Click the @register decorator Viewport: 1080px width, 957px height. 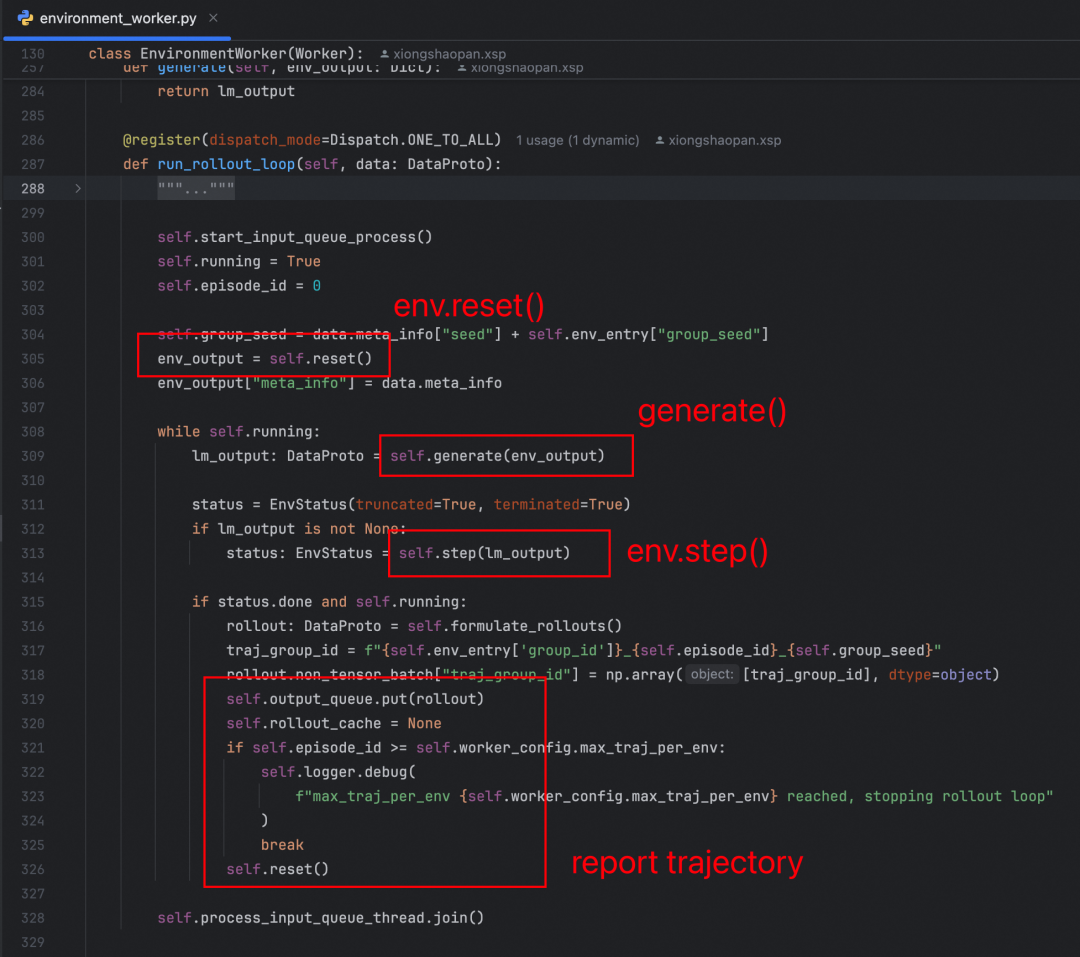[157, 140]
